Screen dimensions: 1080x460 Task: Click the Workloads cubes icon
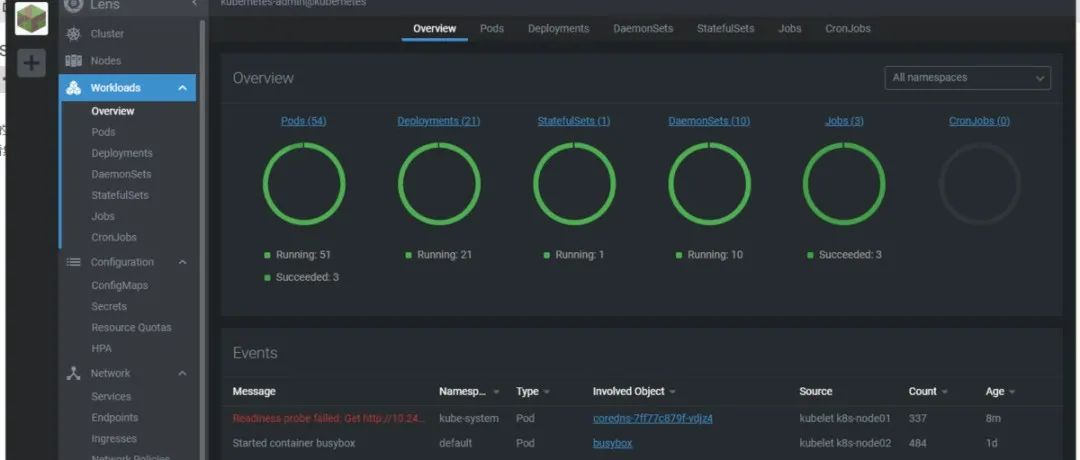click(74, 87)
